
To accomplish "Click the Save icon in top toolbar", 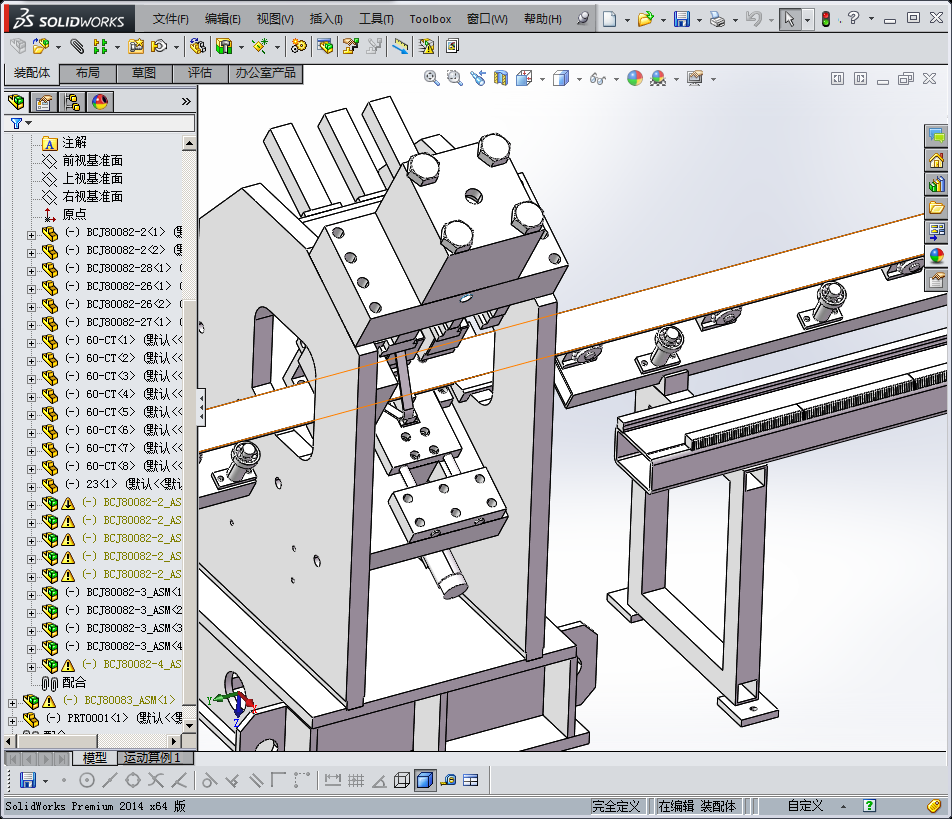I will click(681, 19).
